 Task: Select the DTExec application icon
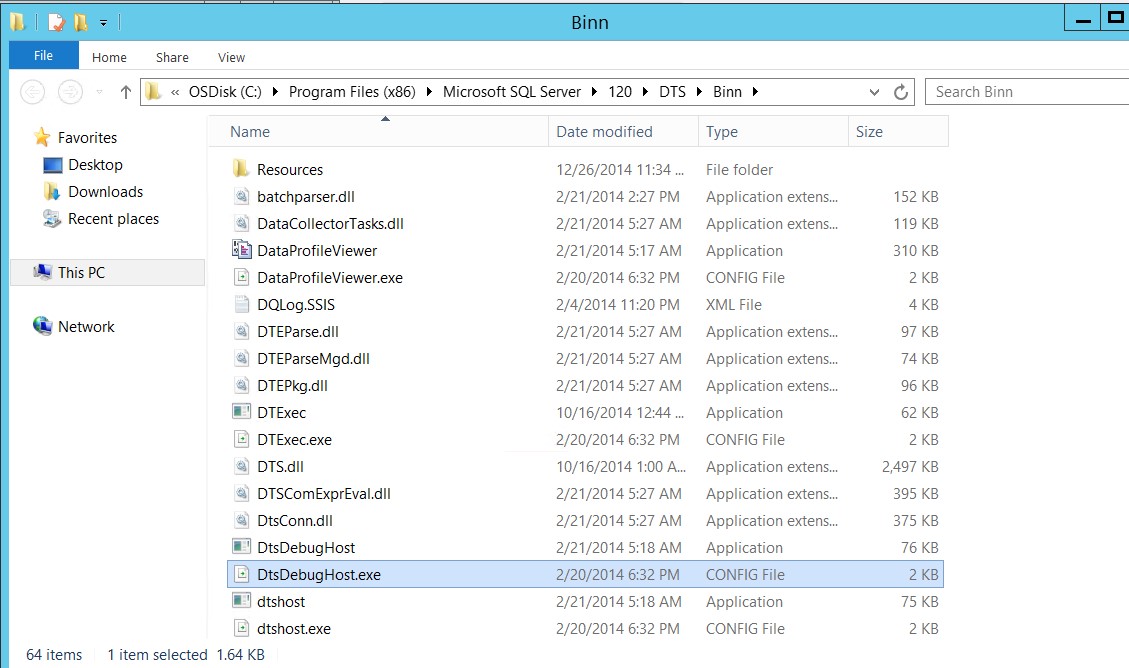241,412
